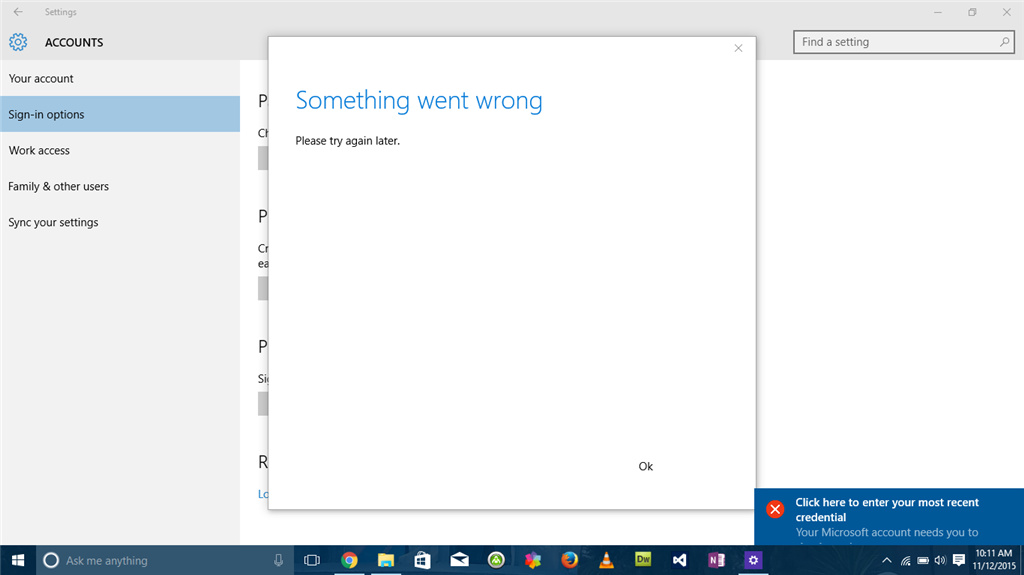This screenshot has height=575, width=1024.
Task: Click the battery status tray icon
Action: (923, 561)
